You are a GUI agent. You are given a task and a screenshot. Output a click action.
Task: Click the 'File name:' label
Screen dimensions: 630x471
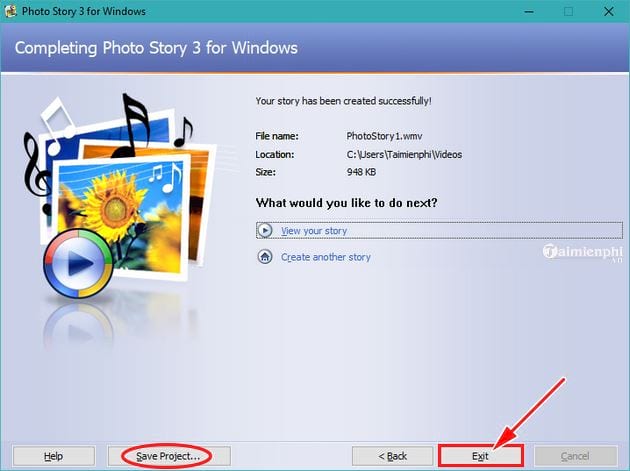277,136
